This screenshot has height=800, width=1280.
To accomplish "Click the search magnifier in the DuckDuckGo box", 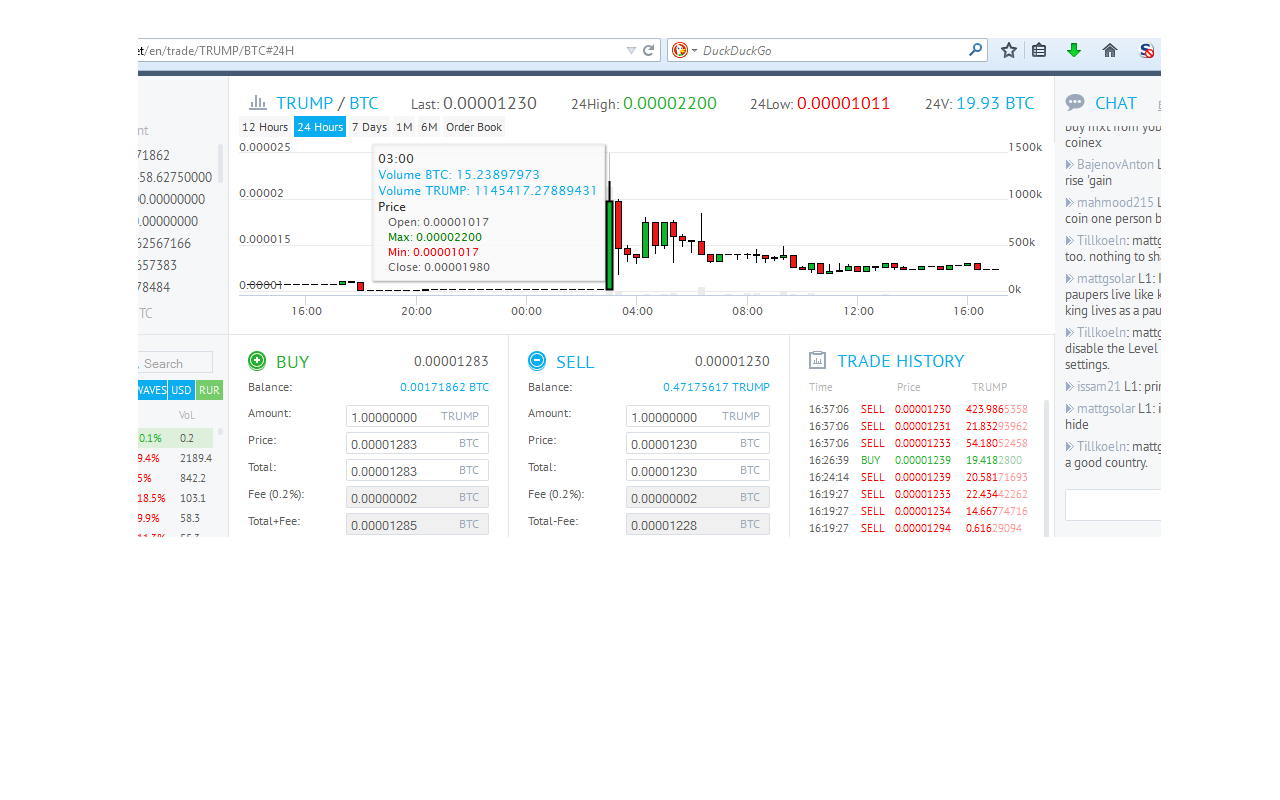I will click(976, 50).
